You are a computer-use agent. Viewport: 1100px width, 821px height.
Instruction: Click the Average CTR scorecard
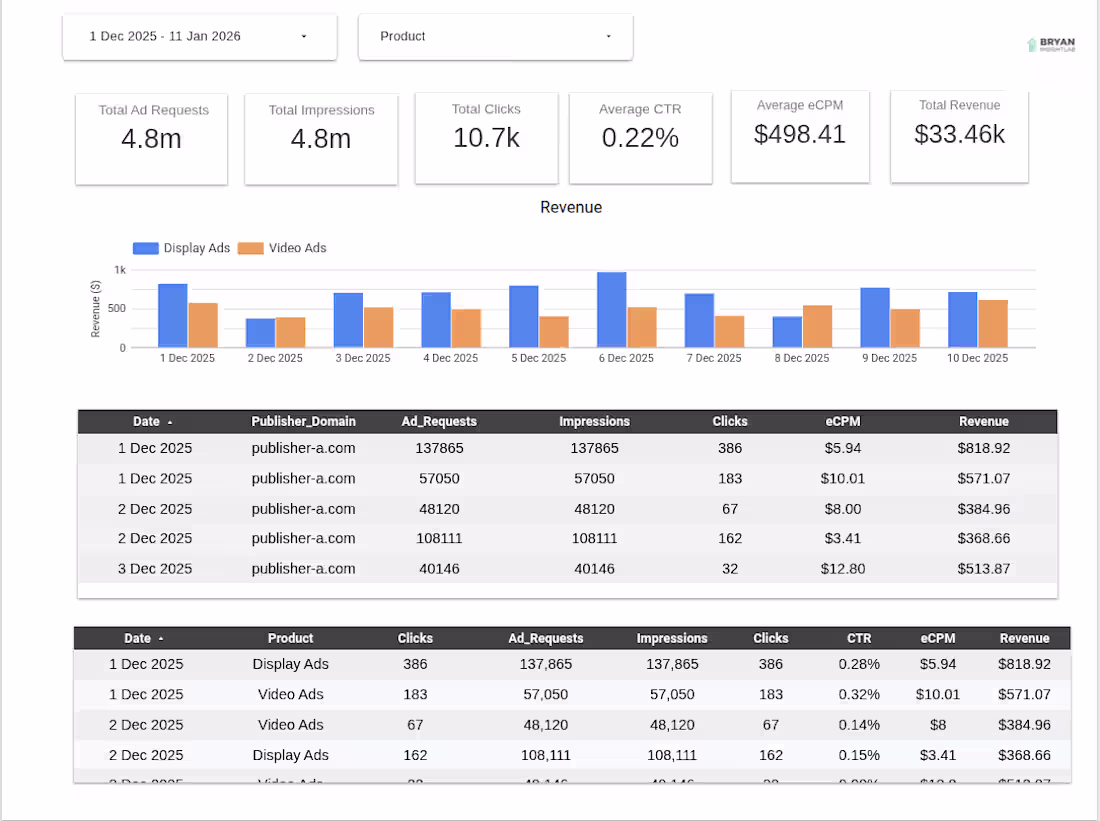(640, 137)
